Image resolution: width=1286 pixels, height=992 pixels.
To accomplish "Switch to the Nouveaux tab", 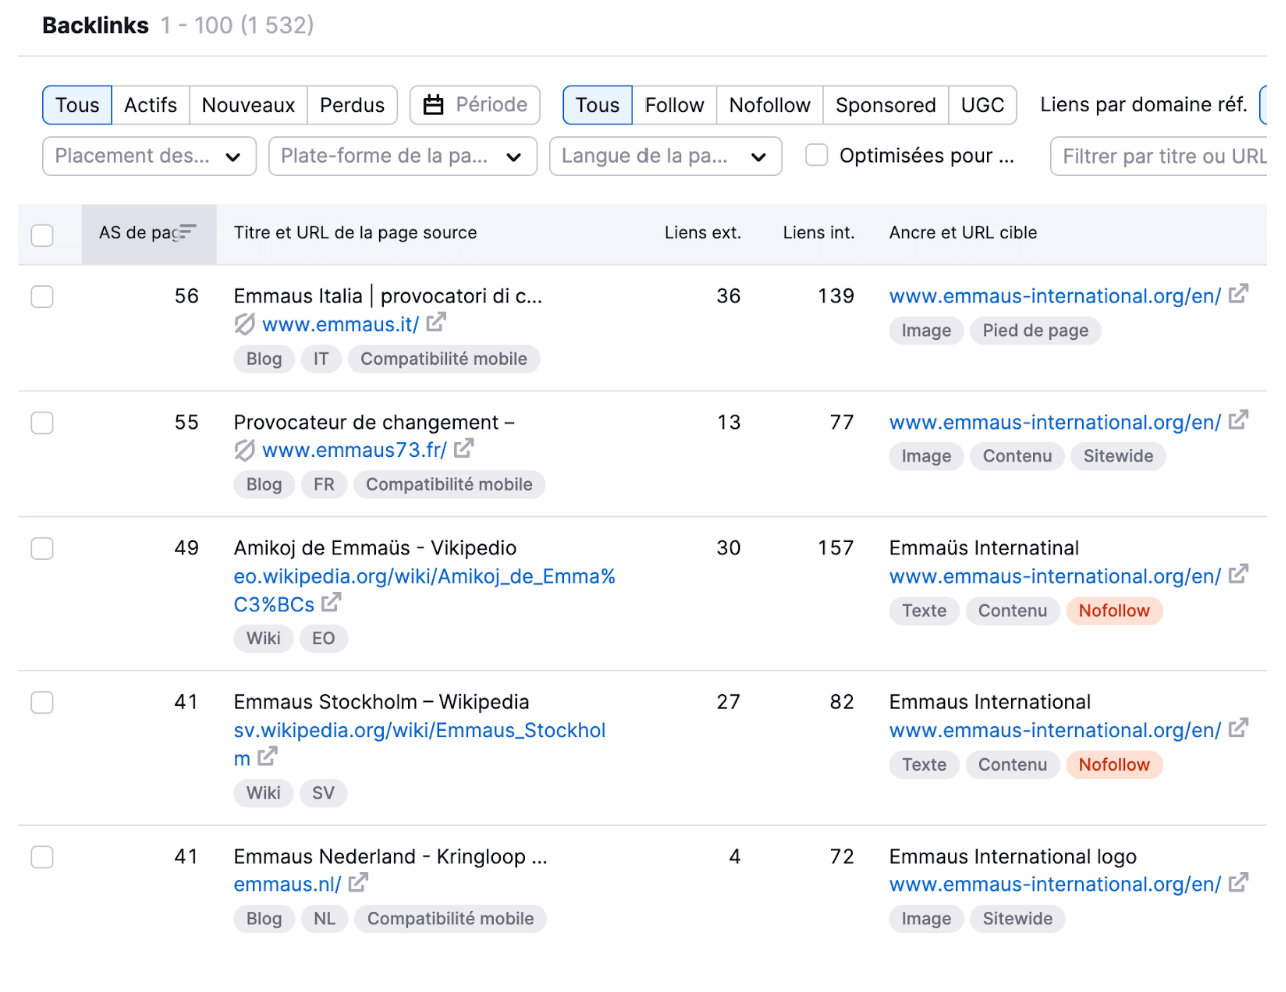I will pos(248,105).
